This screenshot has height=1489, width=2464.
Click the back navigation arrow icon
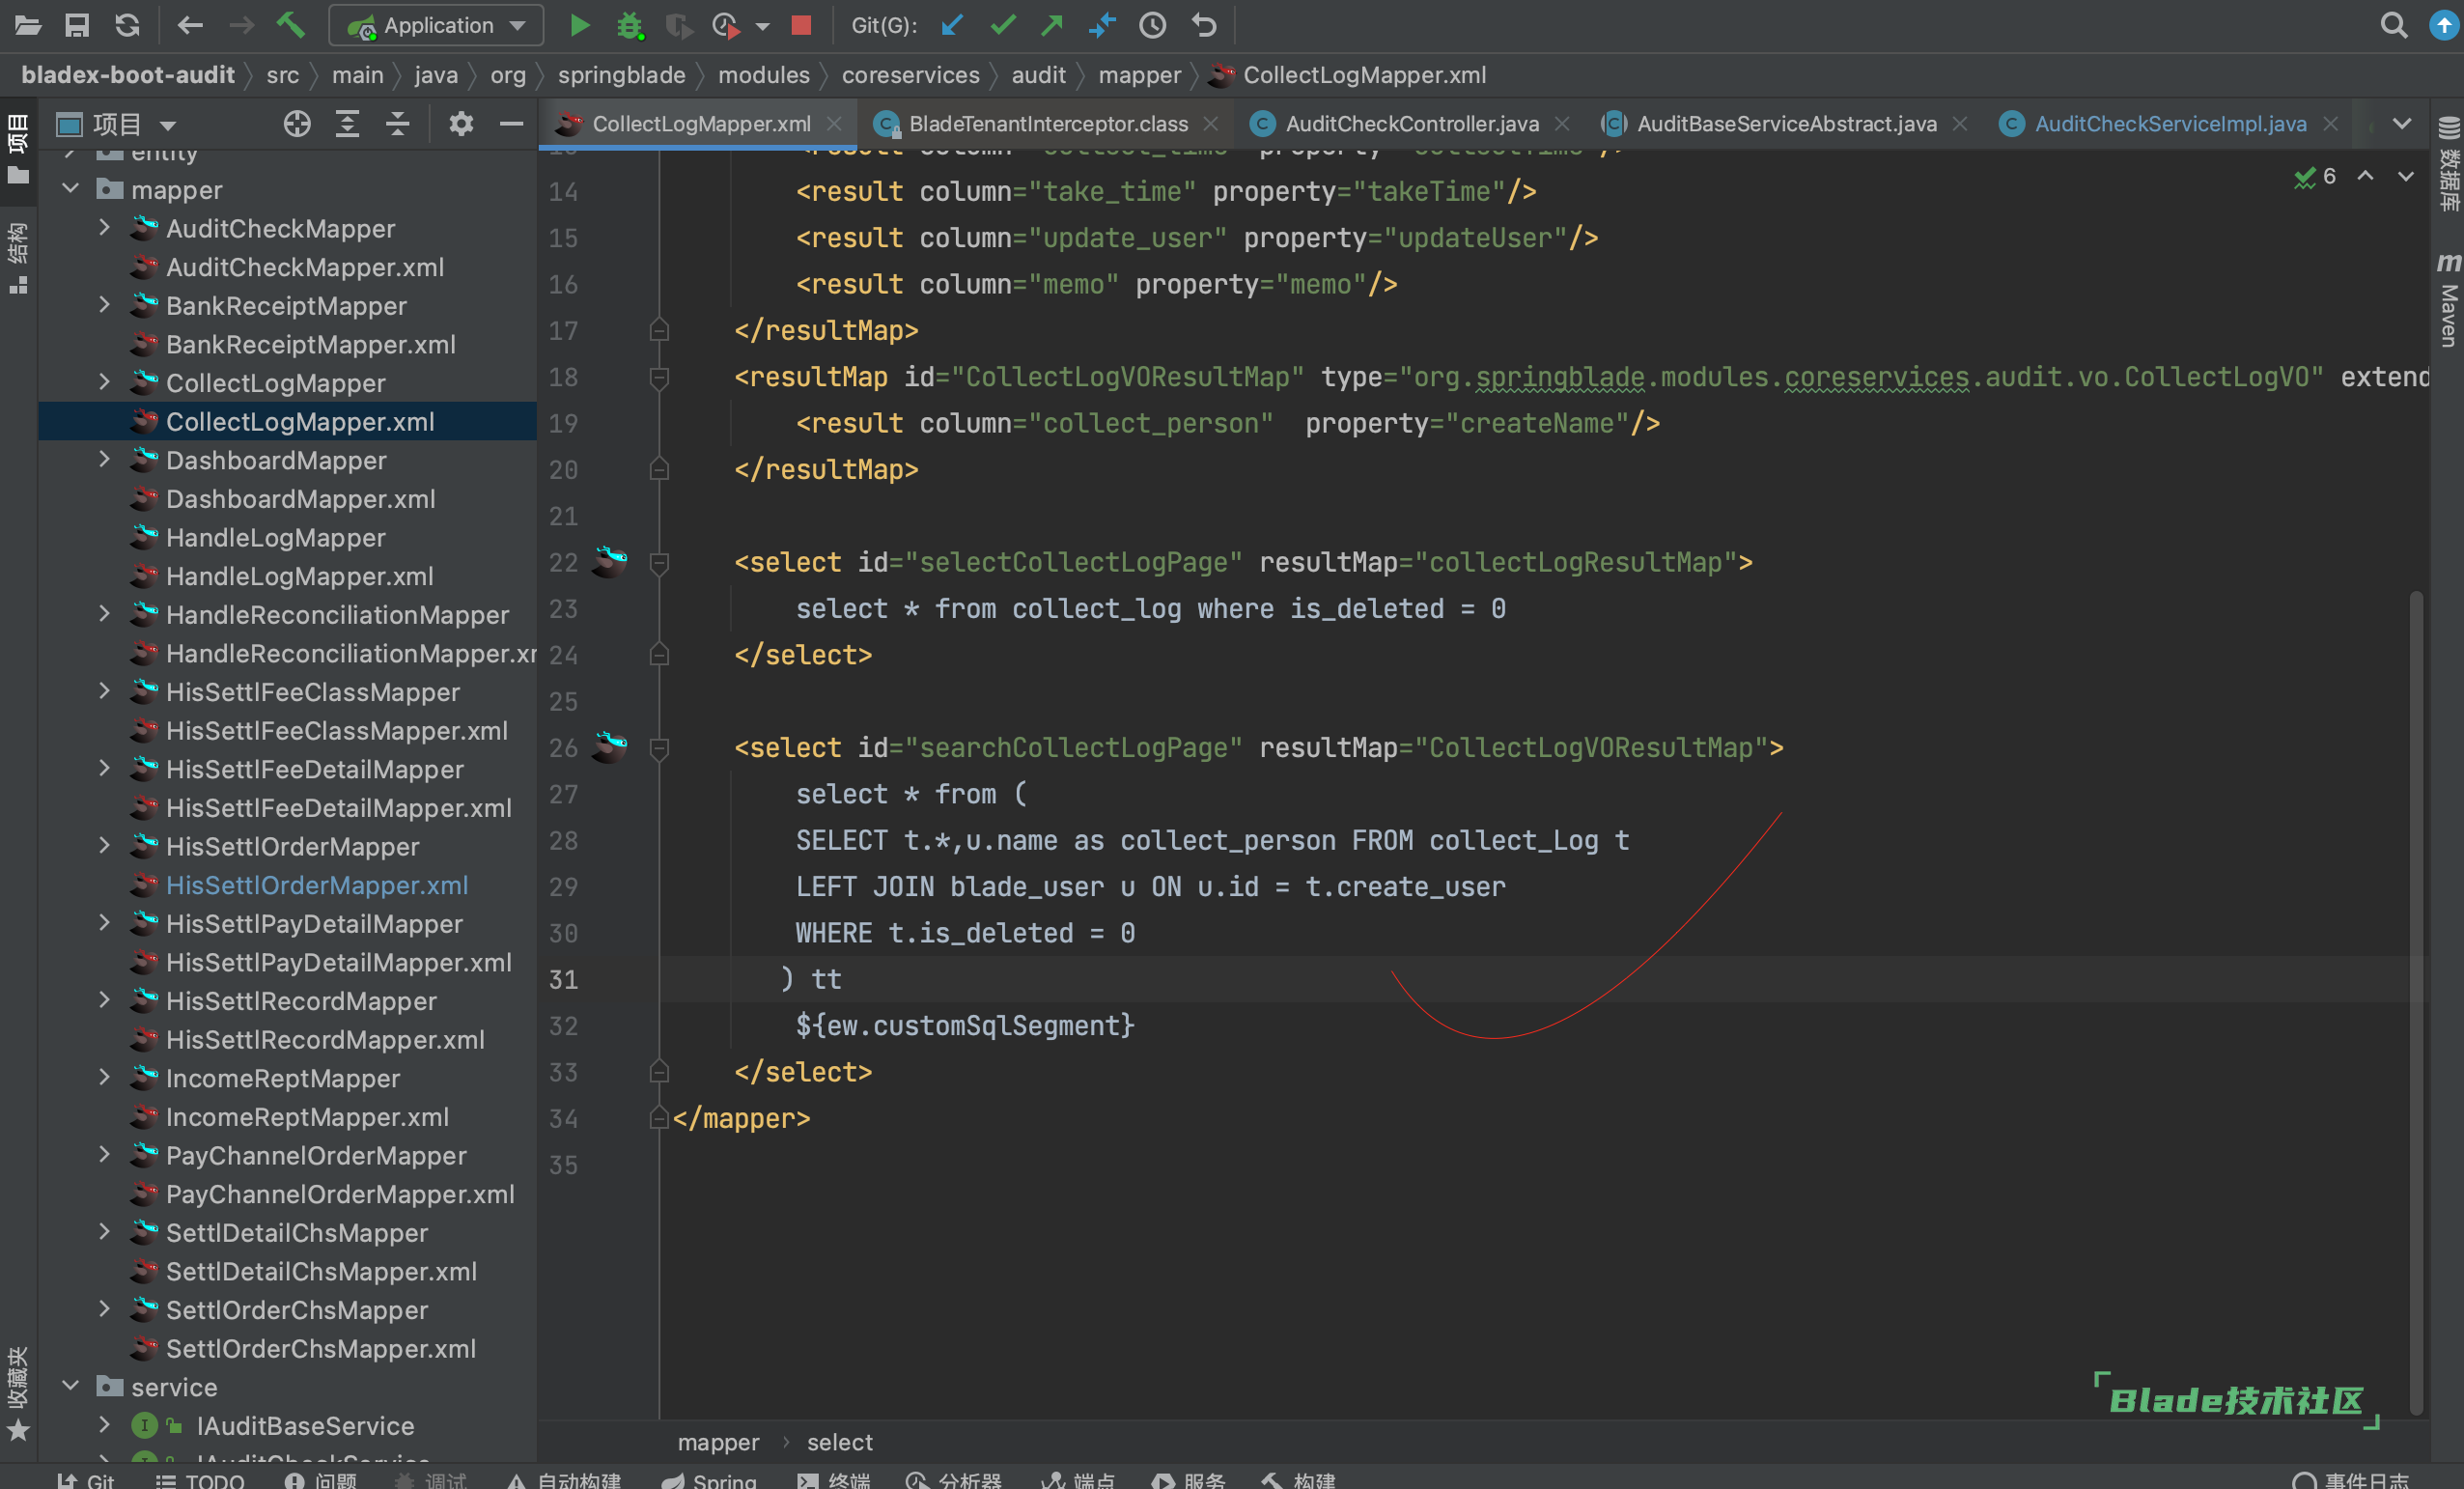point(188,23)
